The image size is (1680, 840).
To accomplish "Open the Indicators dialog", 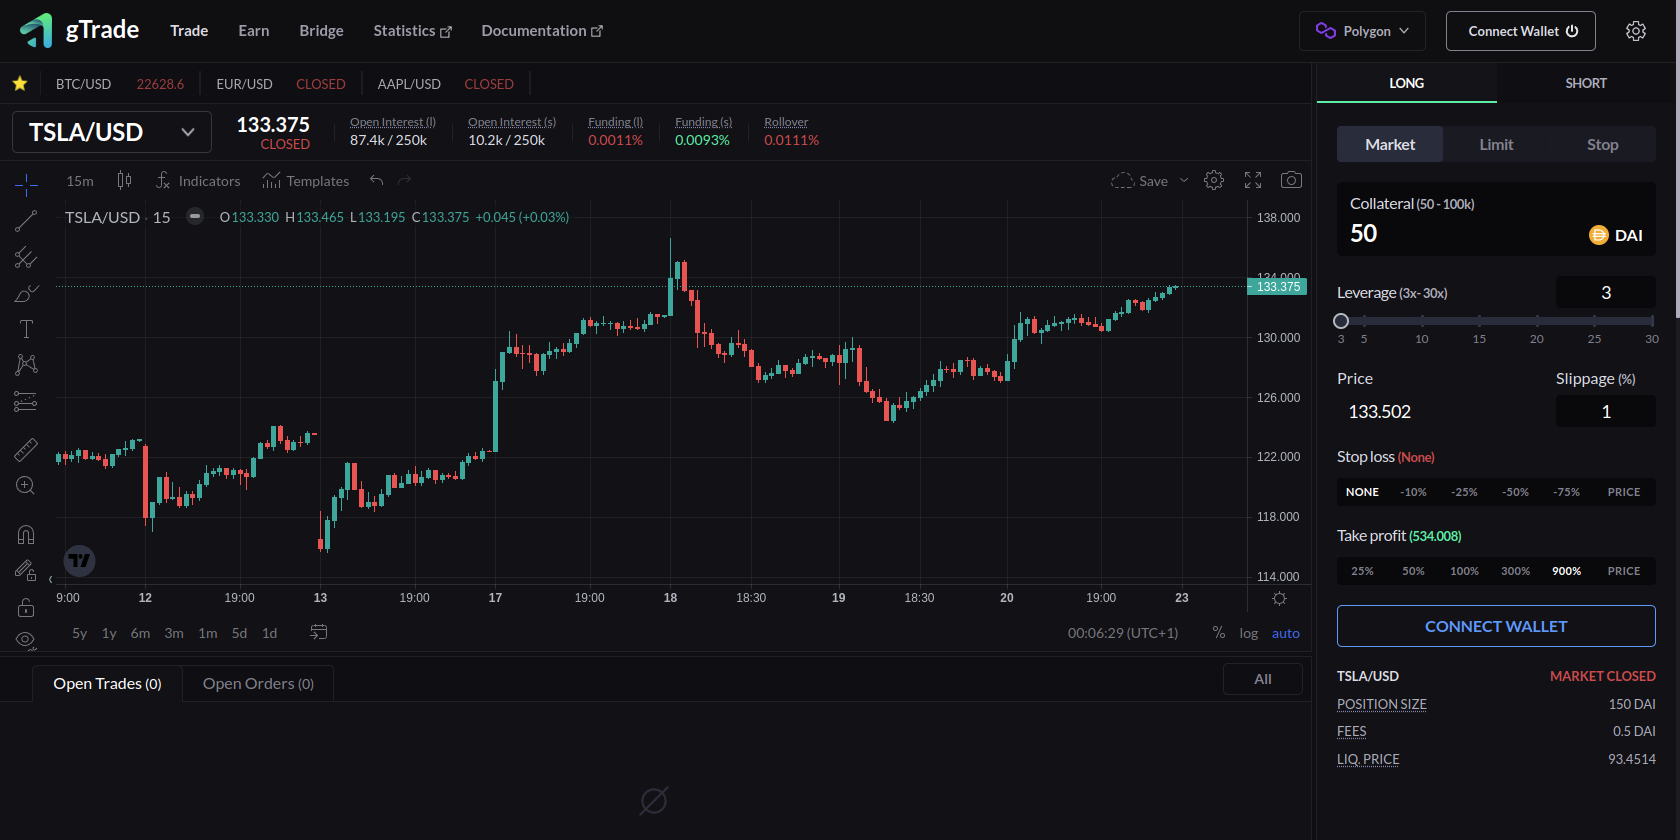I will (x=198, y=181).
